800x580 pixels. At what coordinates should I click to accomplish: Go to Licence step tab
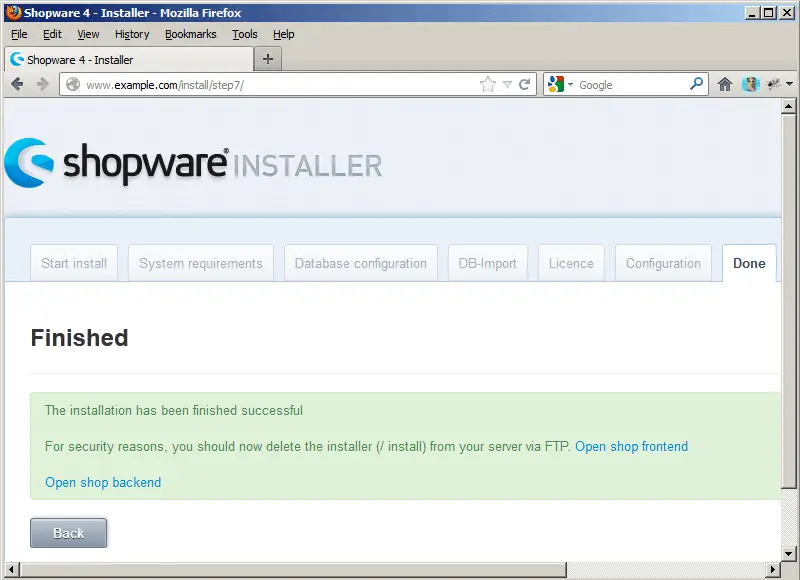(x=571, y=263)
